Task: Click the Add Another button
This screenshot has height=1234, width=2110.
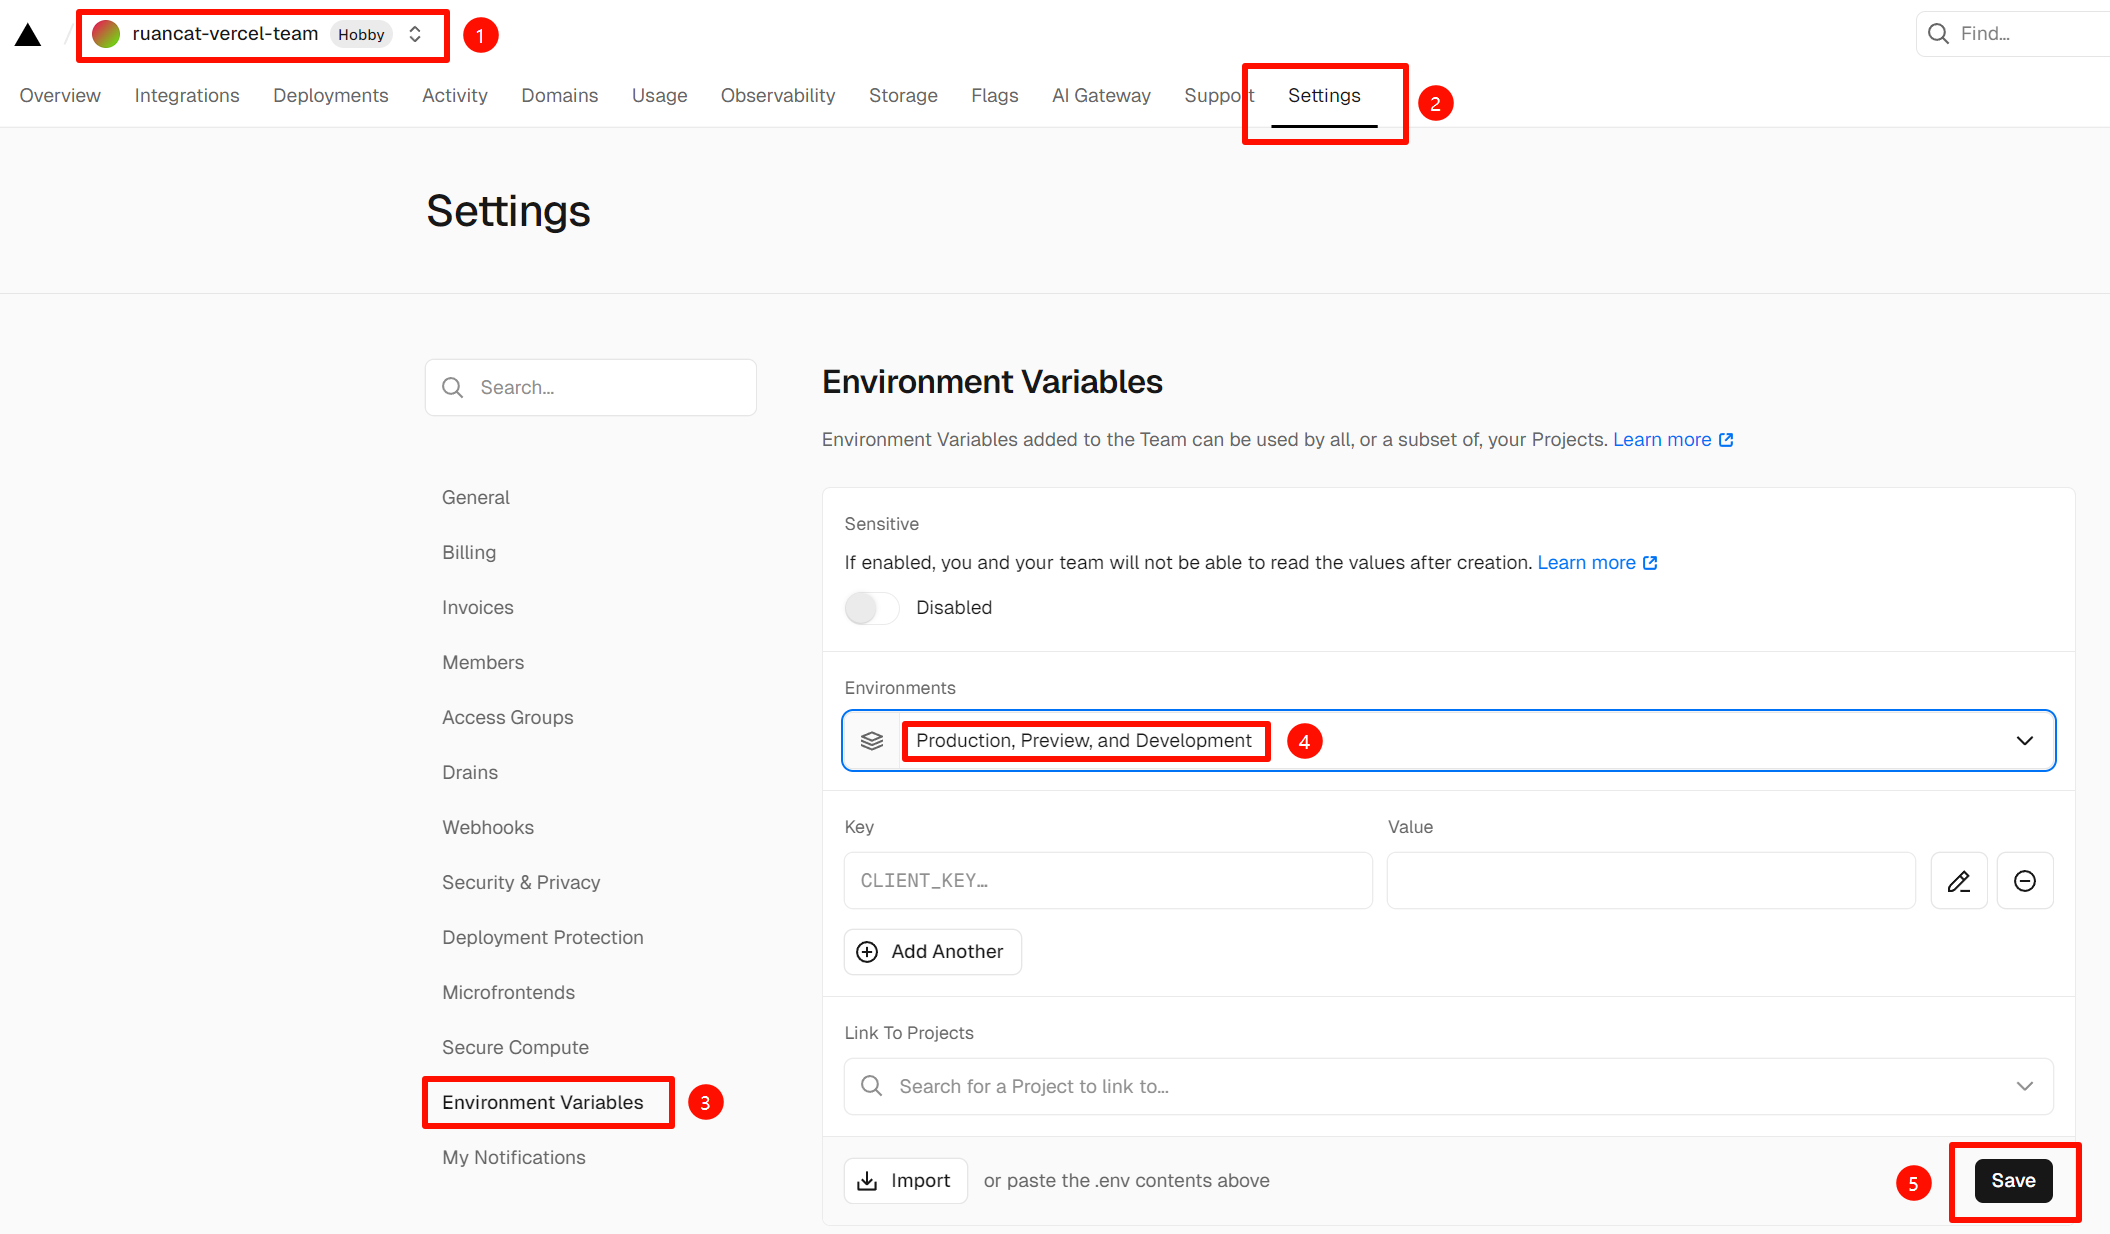Action: 932,952
